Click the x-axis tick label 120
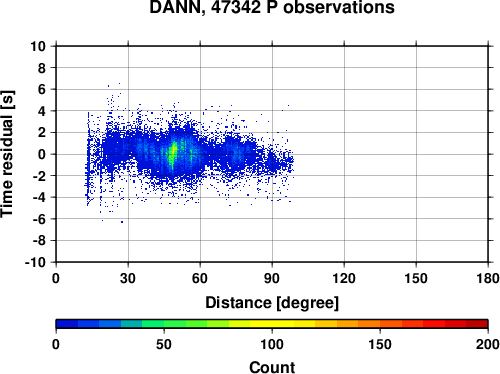 click(344, 278)
